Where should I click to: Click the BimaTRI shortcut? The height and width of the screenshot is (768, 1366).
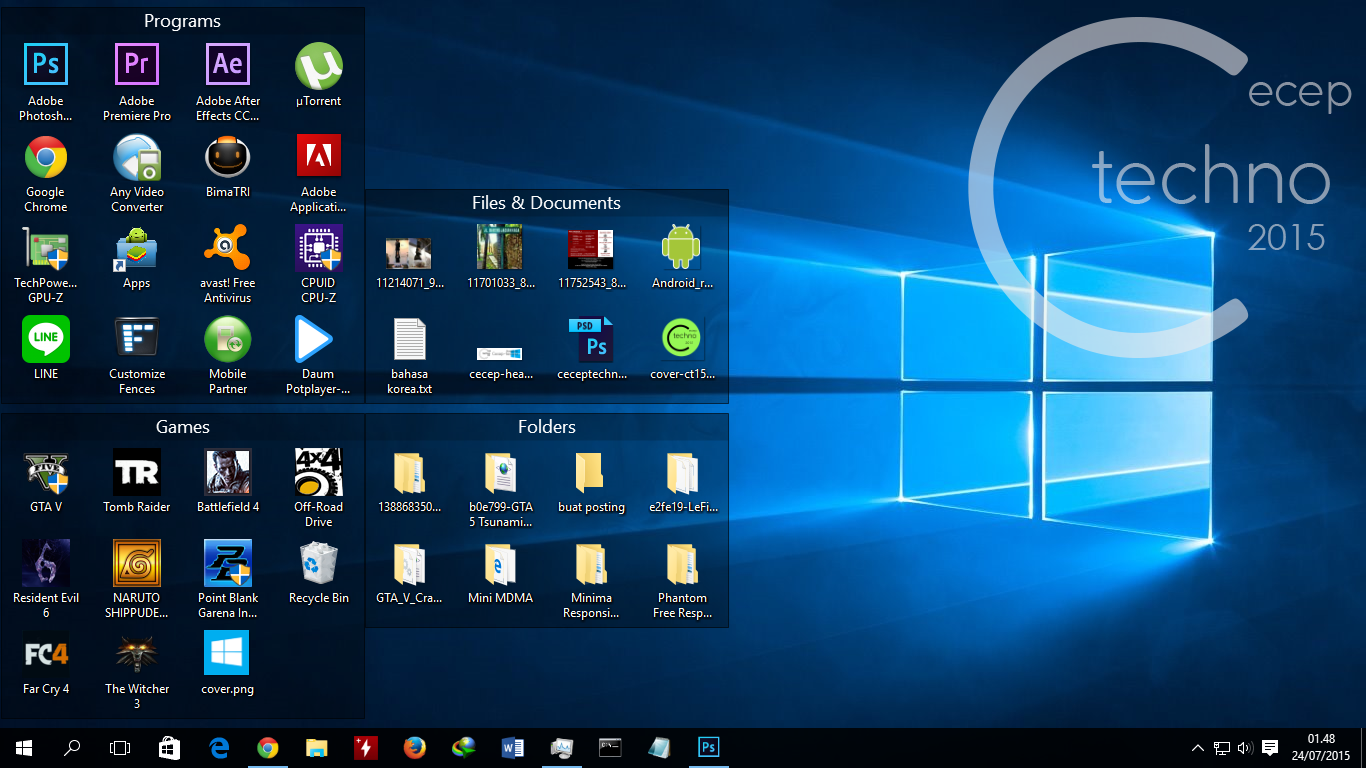coord(228,157)
